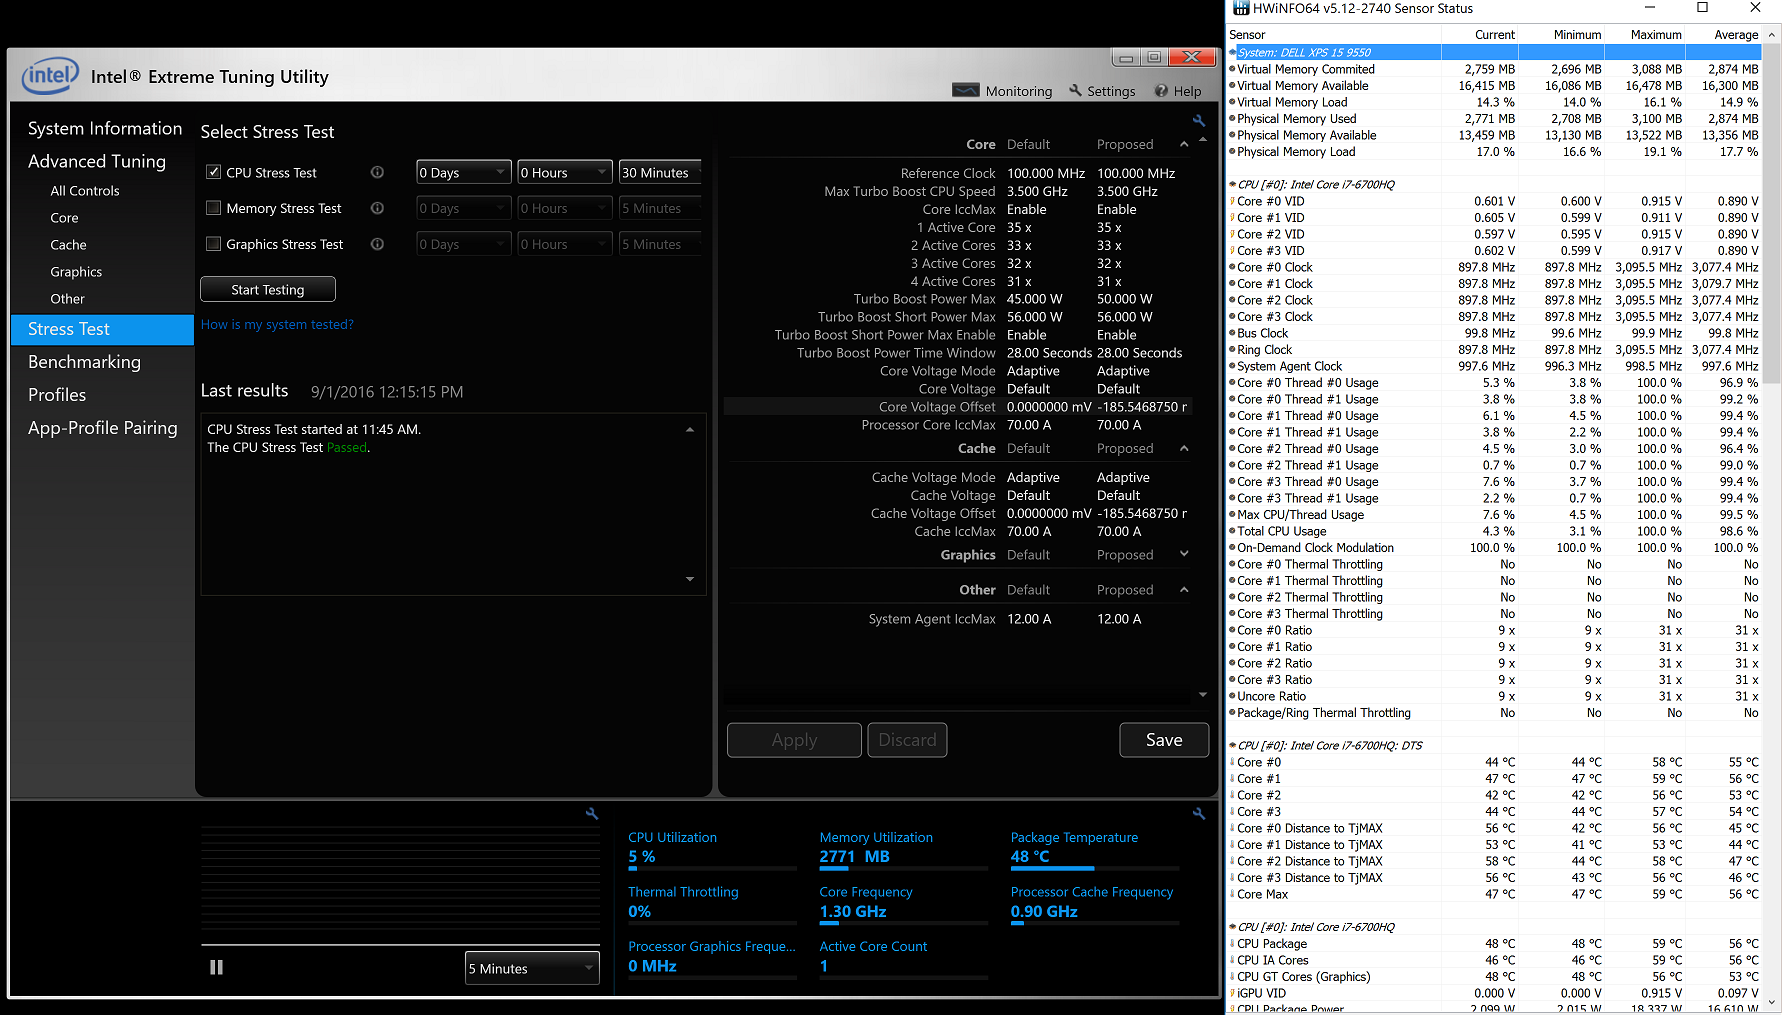Open Monitoring view icon
This screenshot has height=1015, width=1782.
coord(965,90)
